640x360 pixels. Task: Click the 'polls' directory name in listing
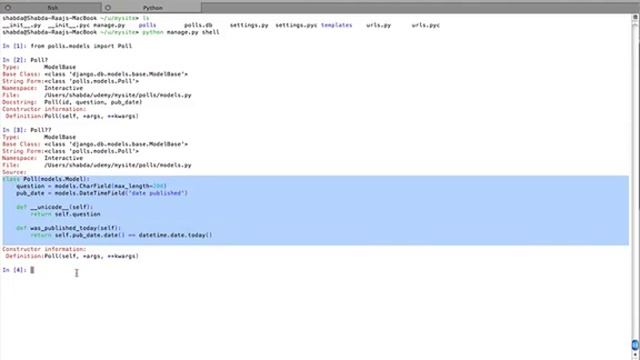point(147,25)
